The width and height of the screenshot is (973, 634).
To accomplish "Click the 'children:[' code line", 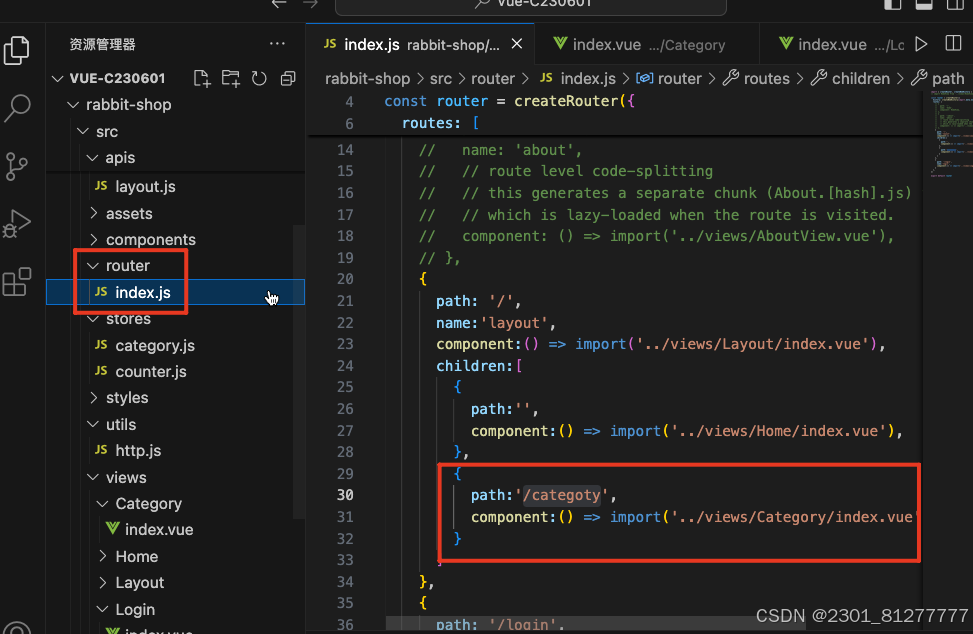I will [x=479, y=366].
